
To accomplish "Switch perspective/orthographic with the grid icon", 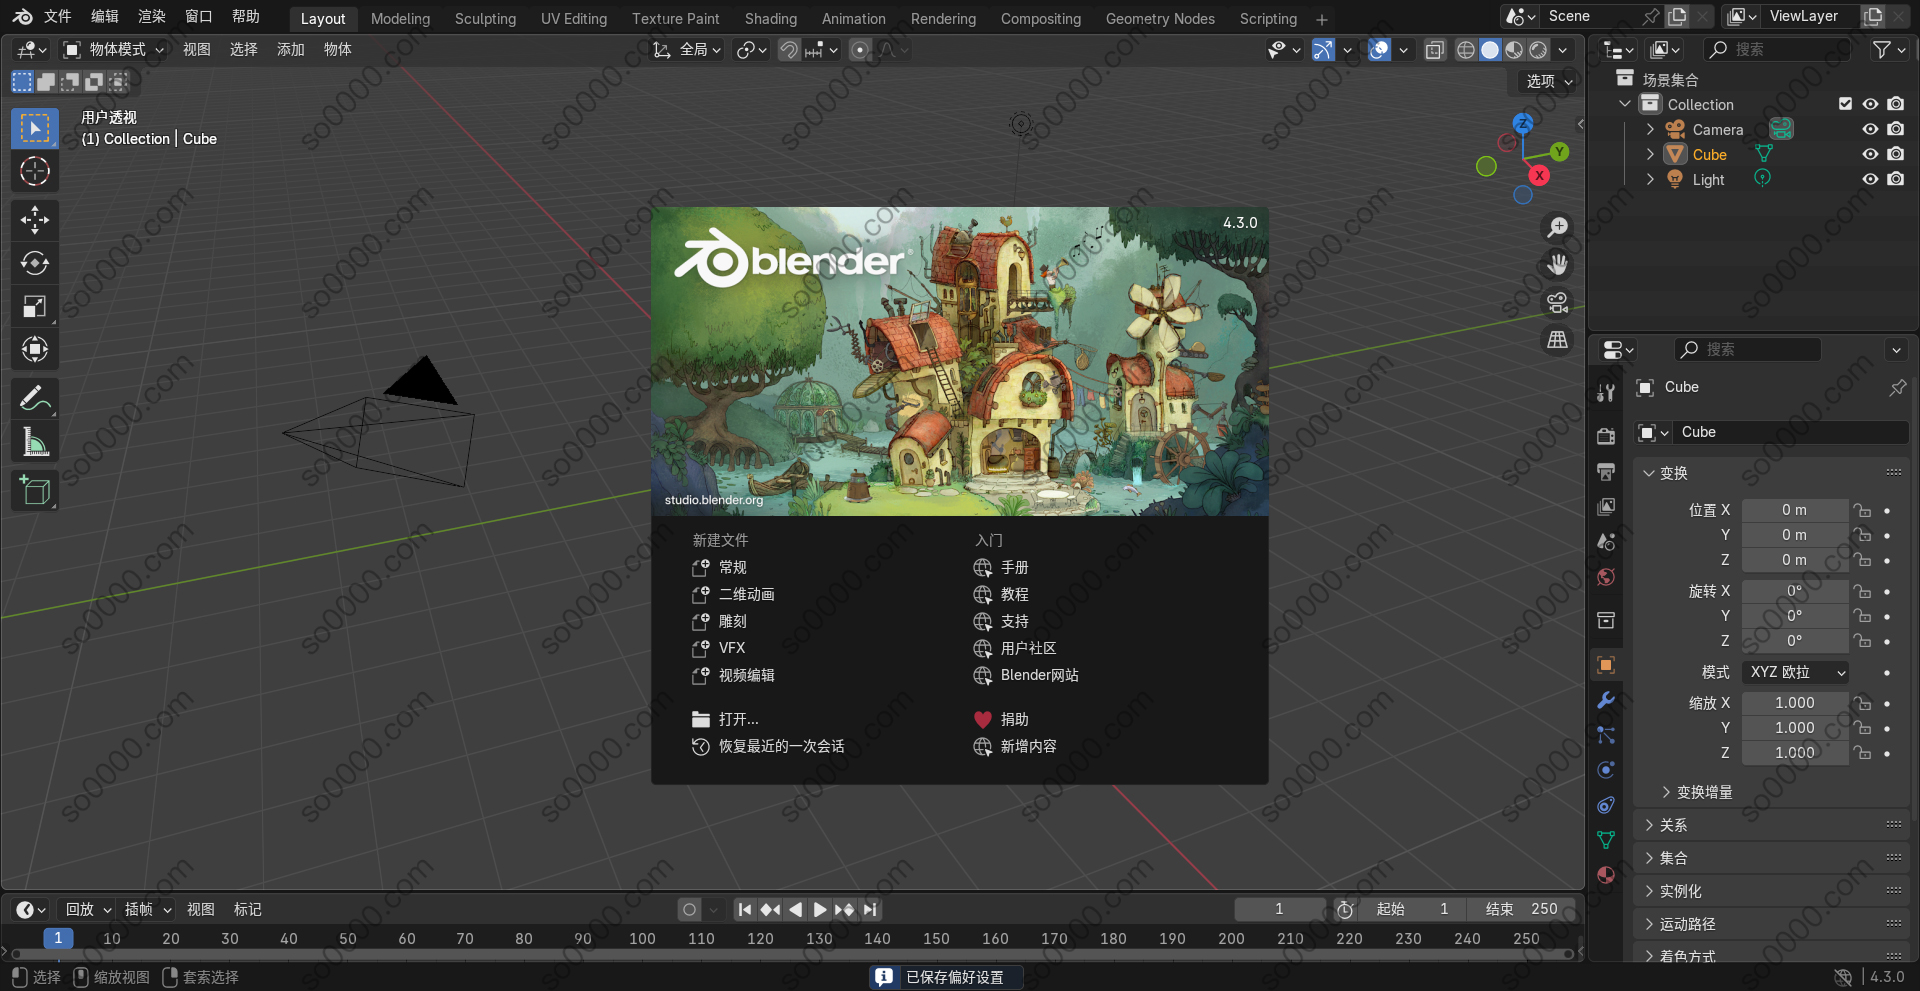I will point(1557,340).
